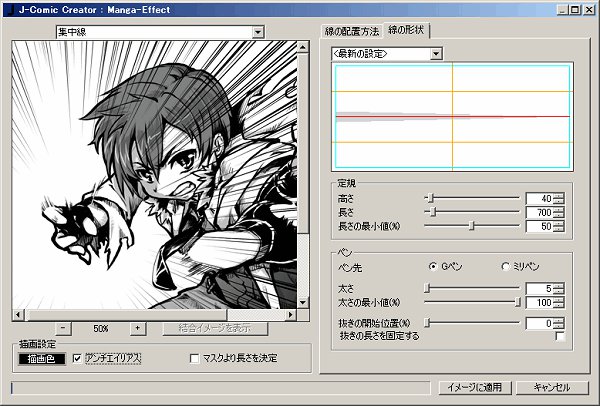The width and height of the screenshot is (600, 406).
Task: Click the preview horizontal scrollbar right arrow
Action: pos(291,315)
